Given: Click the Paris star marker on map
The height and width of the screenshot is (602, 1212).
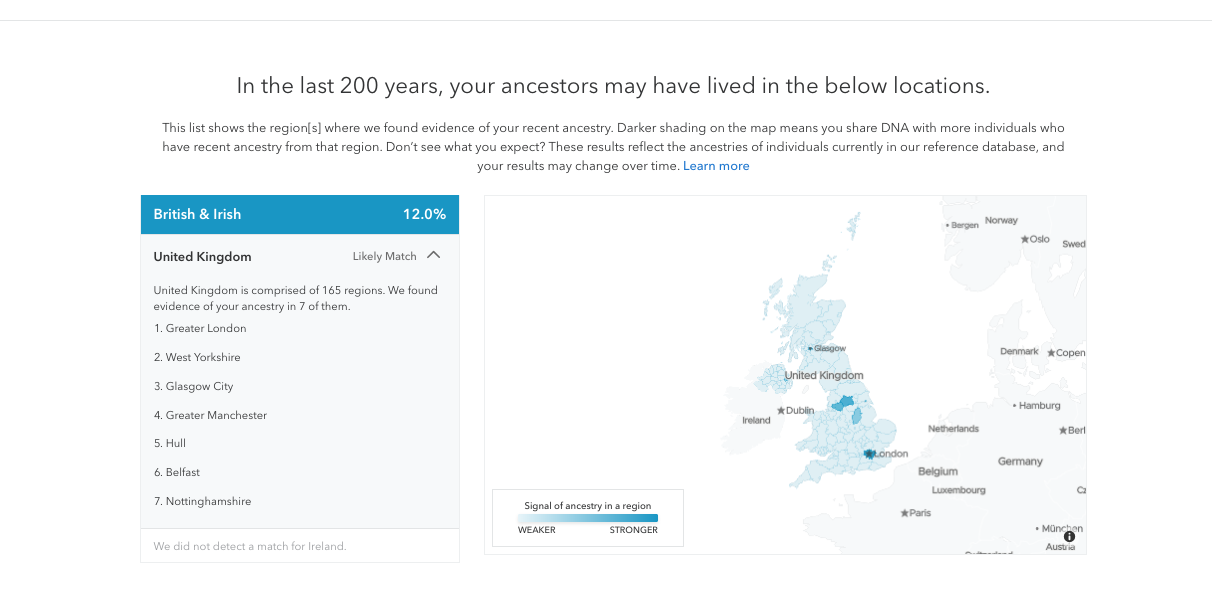Looking at the screenshot, I should point(905,513).
